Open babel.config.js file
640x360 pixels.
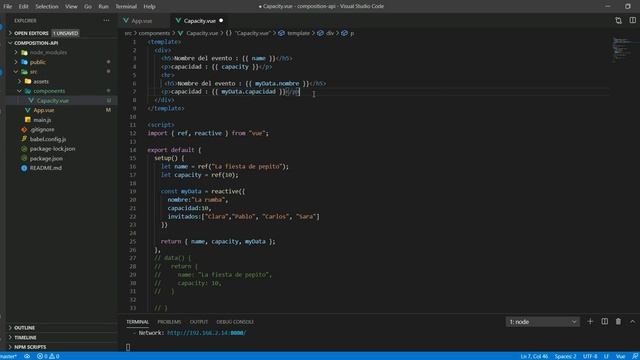pyautogui.click(x=48, y=139)
